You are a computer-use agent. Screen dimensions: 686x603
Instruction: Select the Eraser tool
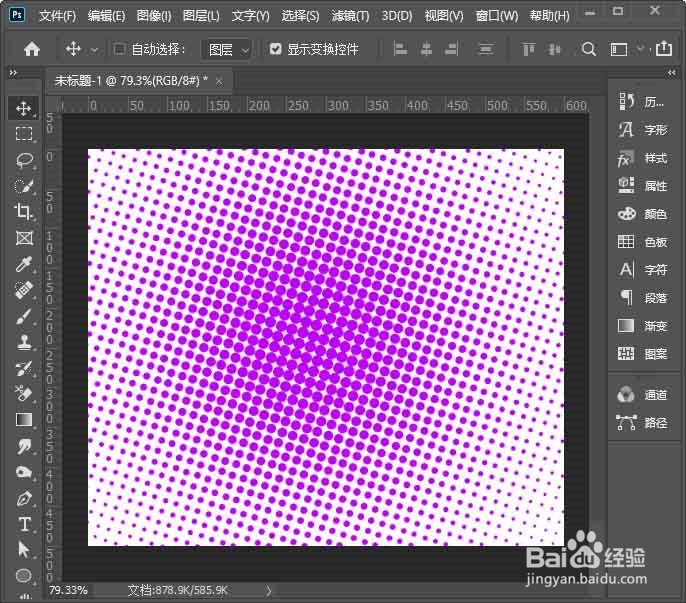click(24, 393)
